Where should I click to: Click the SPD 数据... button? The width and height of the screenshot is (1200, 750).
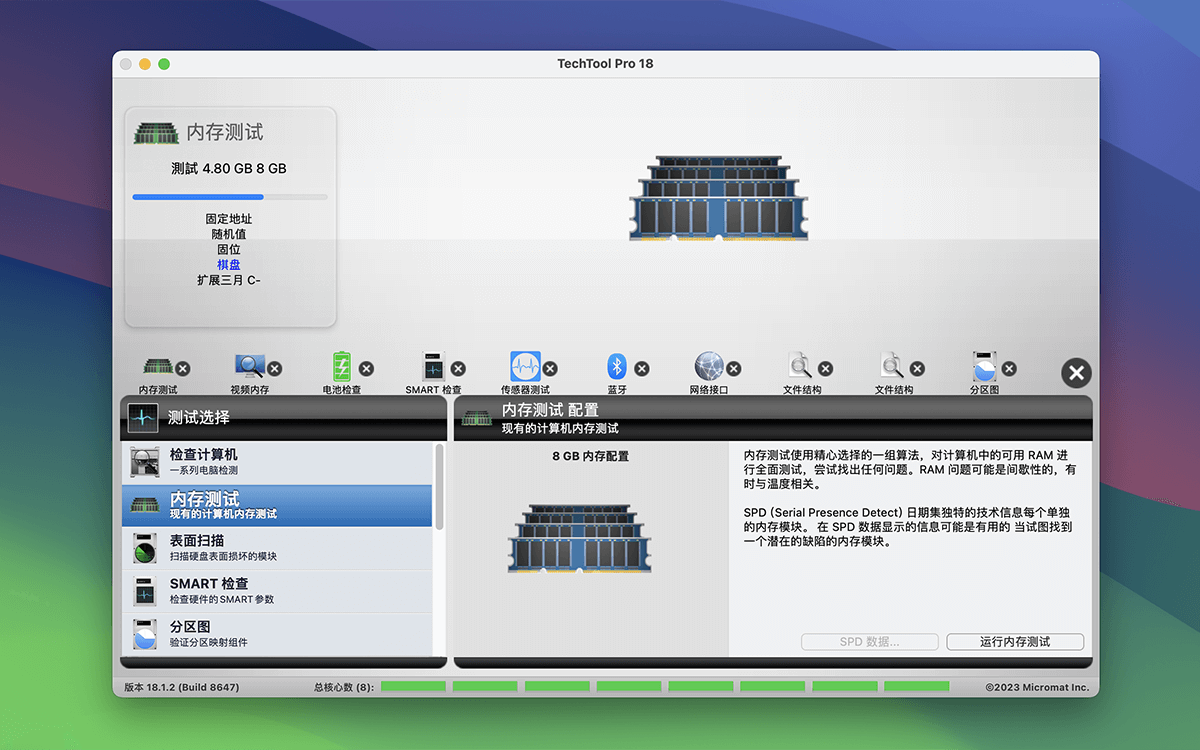[870, 642]
